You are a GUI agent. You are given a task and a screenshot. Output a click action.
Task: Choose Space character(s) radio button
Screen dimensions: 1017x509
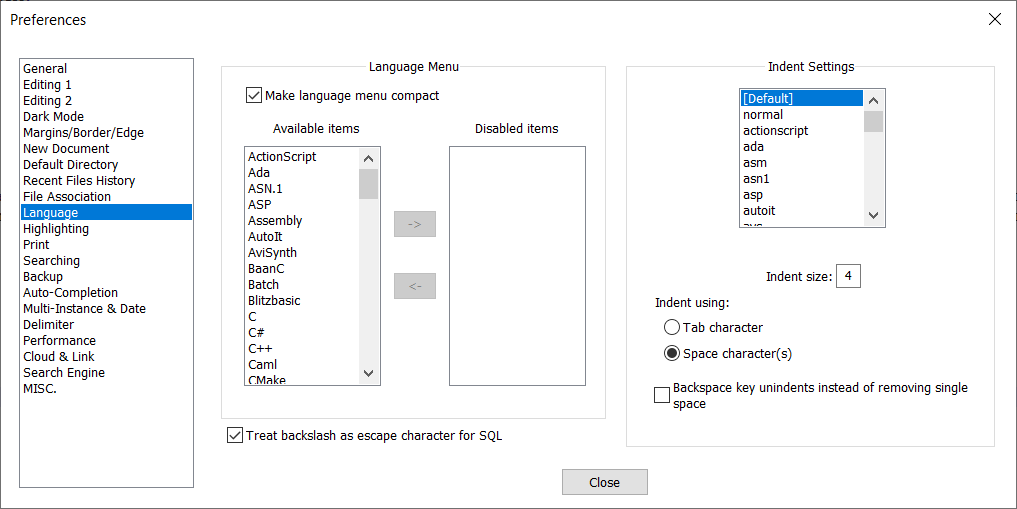tap(672, 353)
